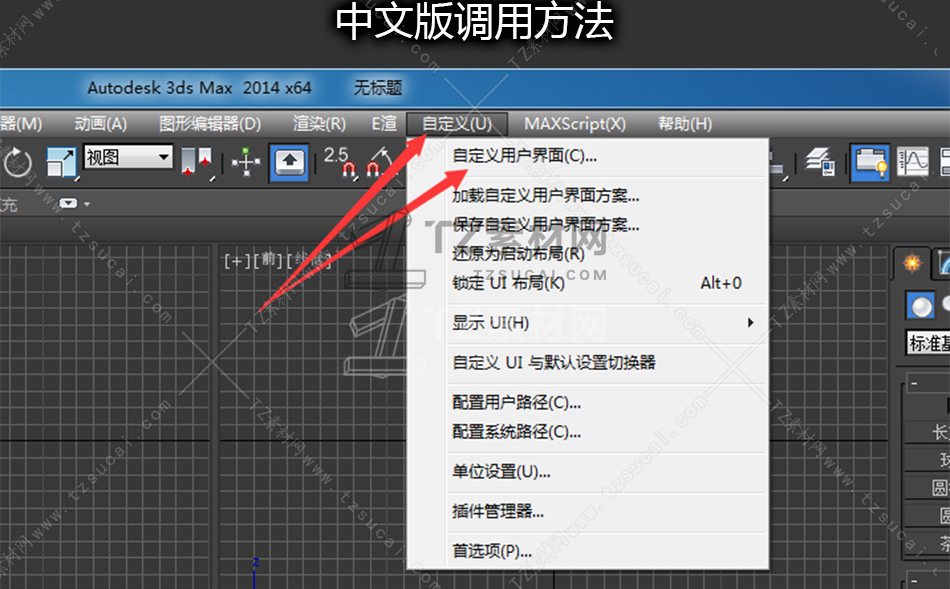The image size is (950, 589).
Task: Open the 图形编辑器(D) menu
Action: [x=210, y=124]
